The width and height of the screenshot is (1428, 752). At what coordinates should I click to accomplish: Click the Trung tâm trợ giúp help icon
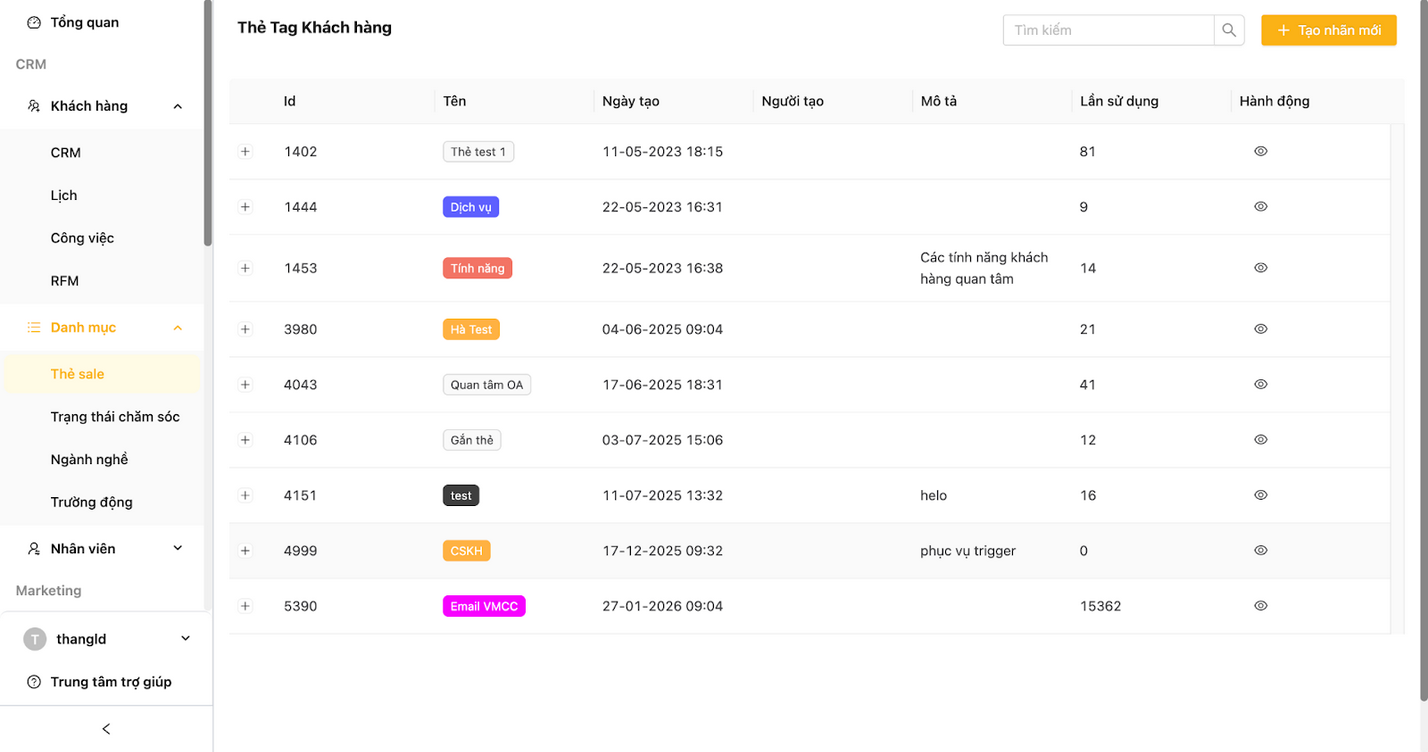click(x=34, y=682)
